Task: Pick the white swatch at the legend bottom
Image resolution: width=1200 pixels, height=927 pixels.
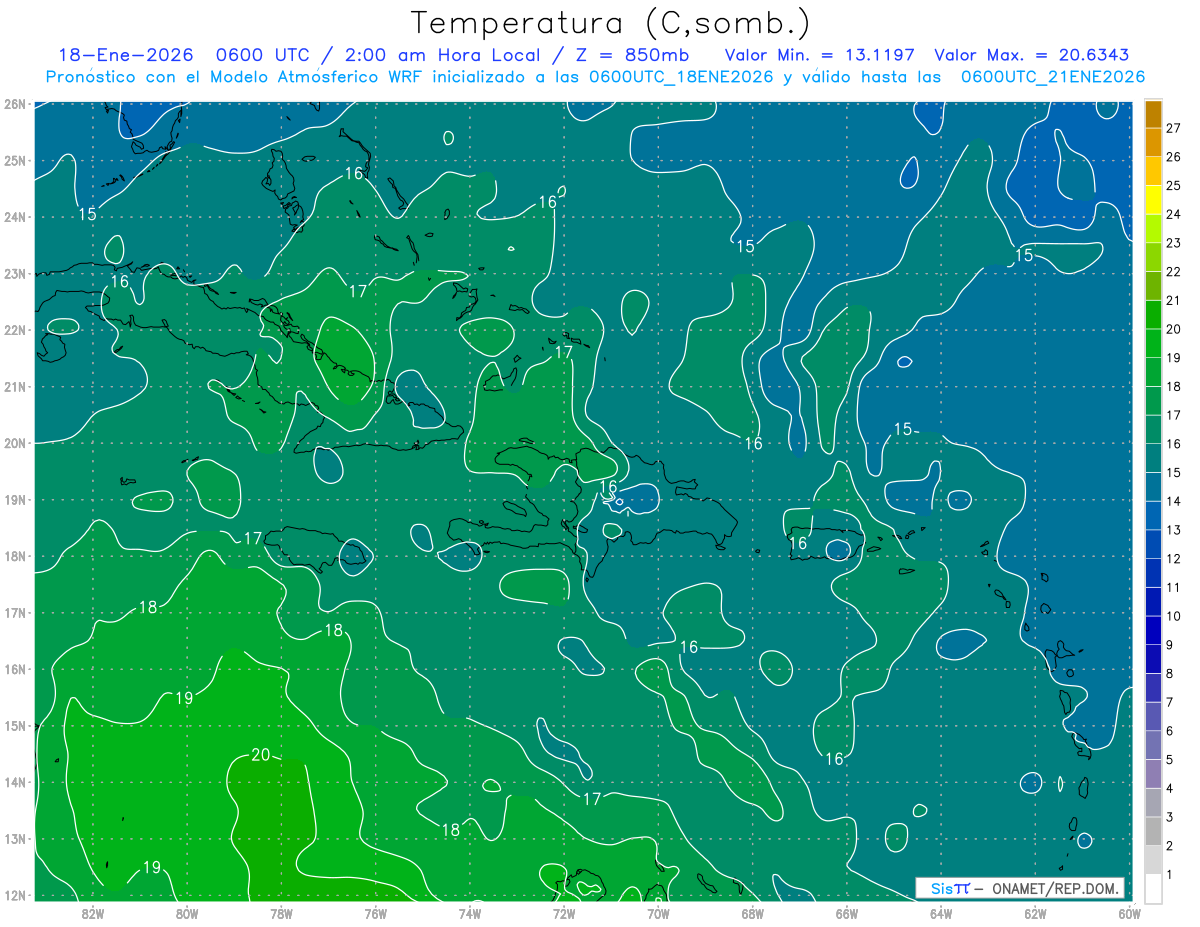Action: click(1153, 889)
